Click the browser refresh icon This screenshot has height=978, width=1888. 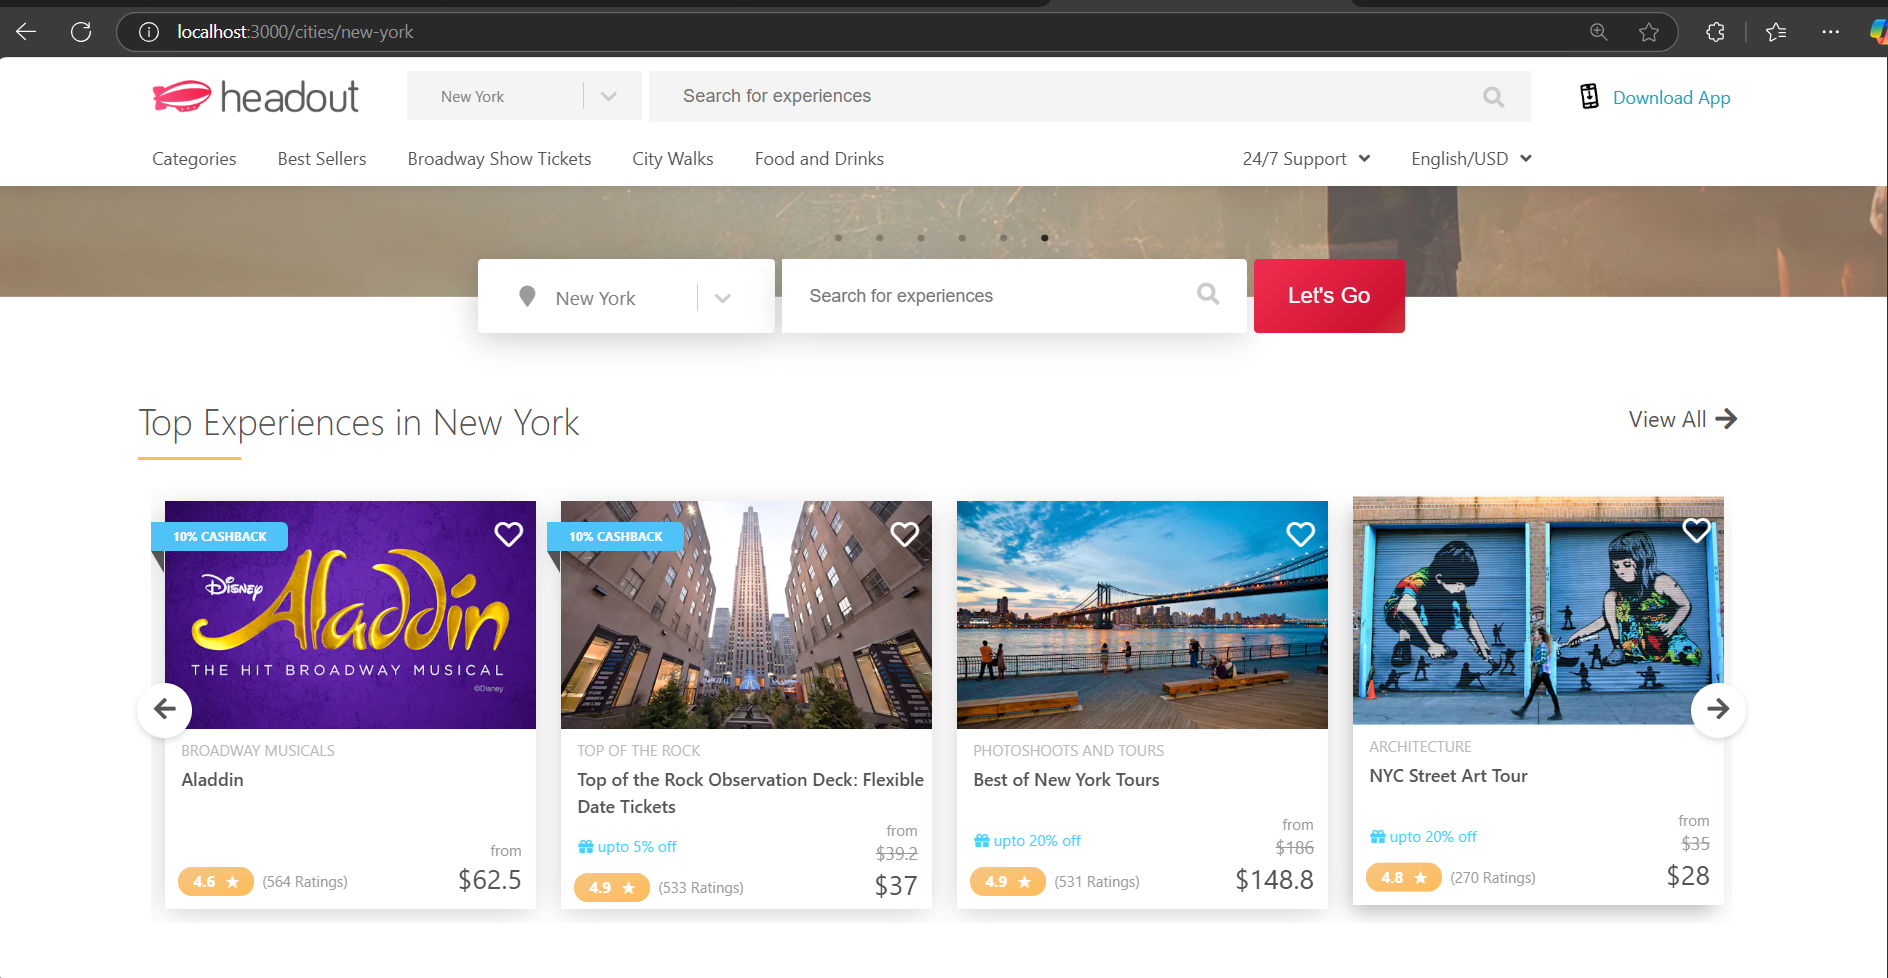81,32
